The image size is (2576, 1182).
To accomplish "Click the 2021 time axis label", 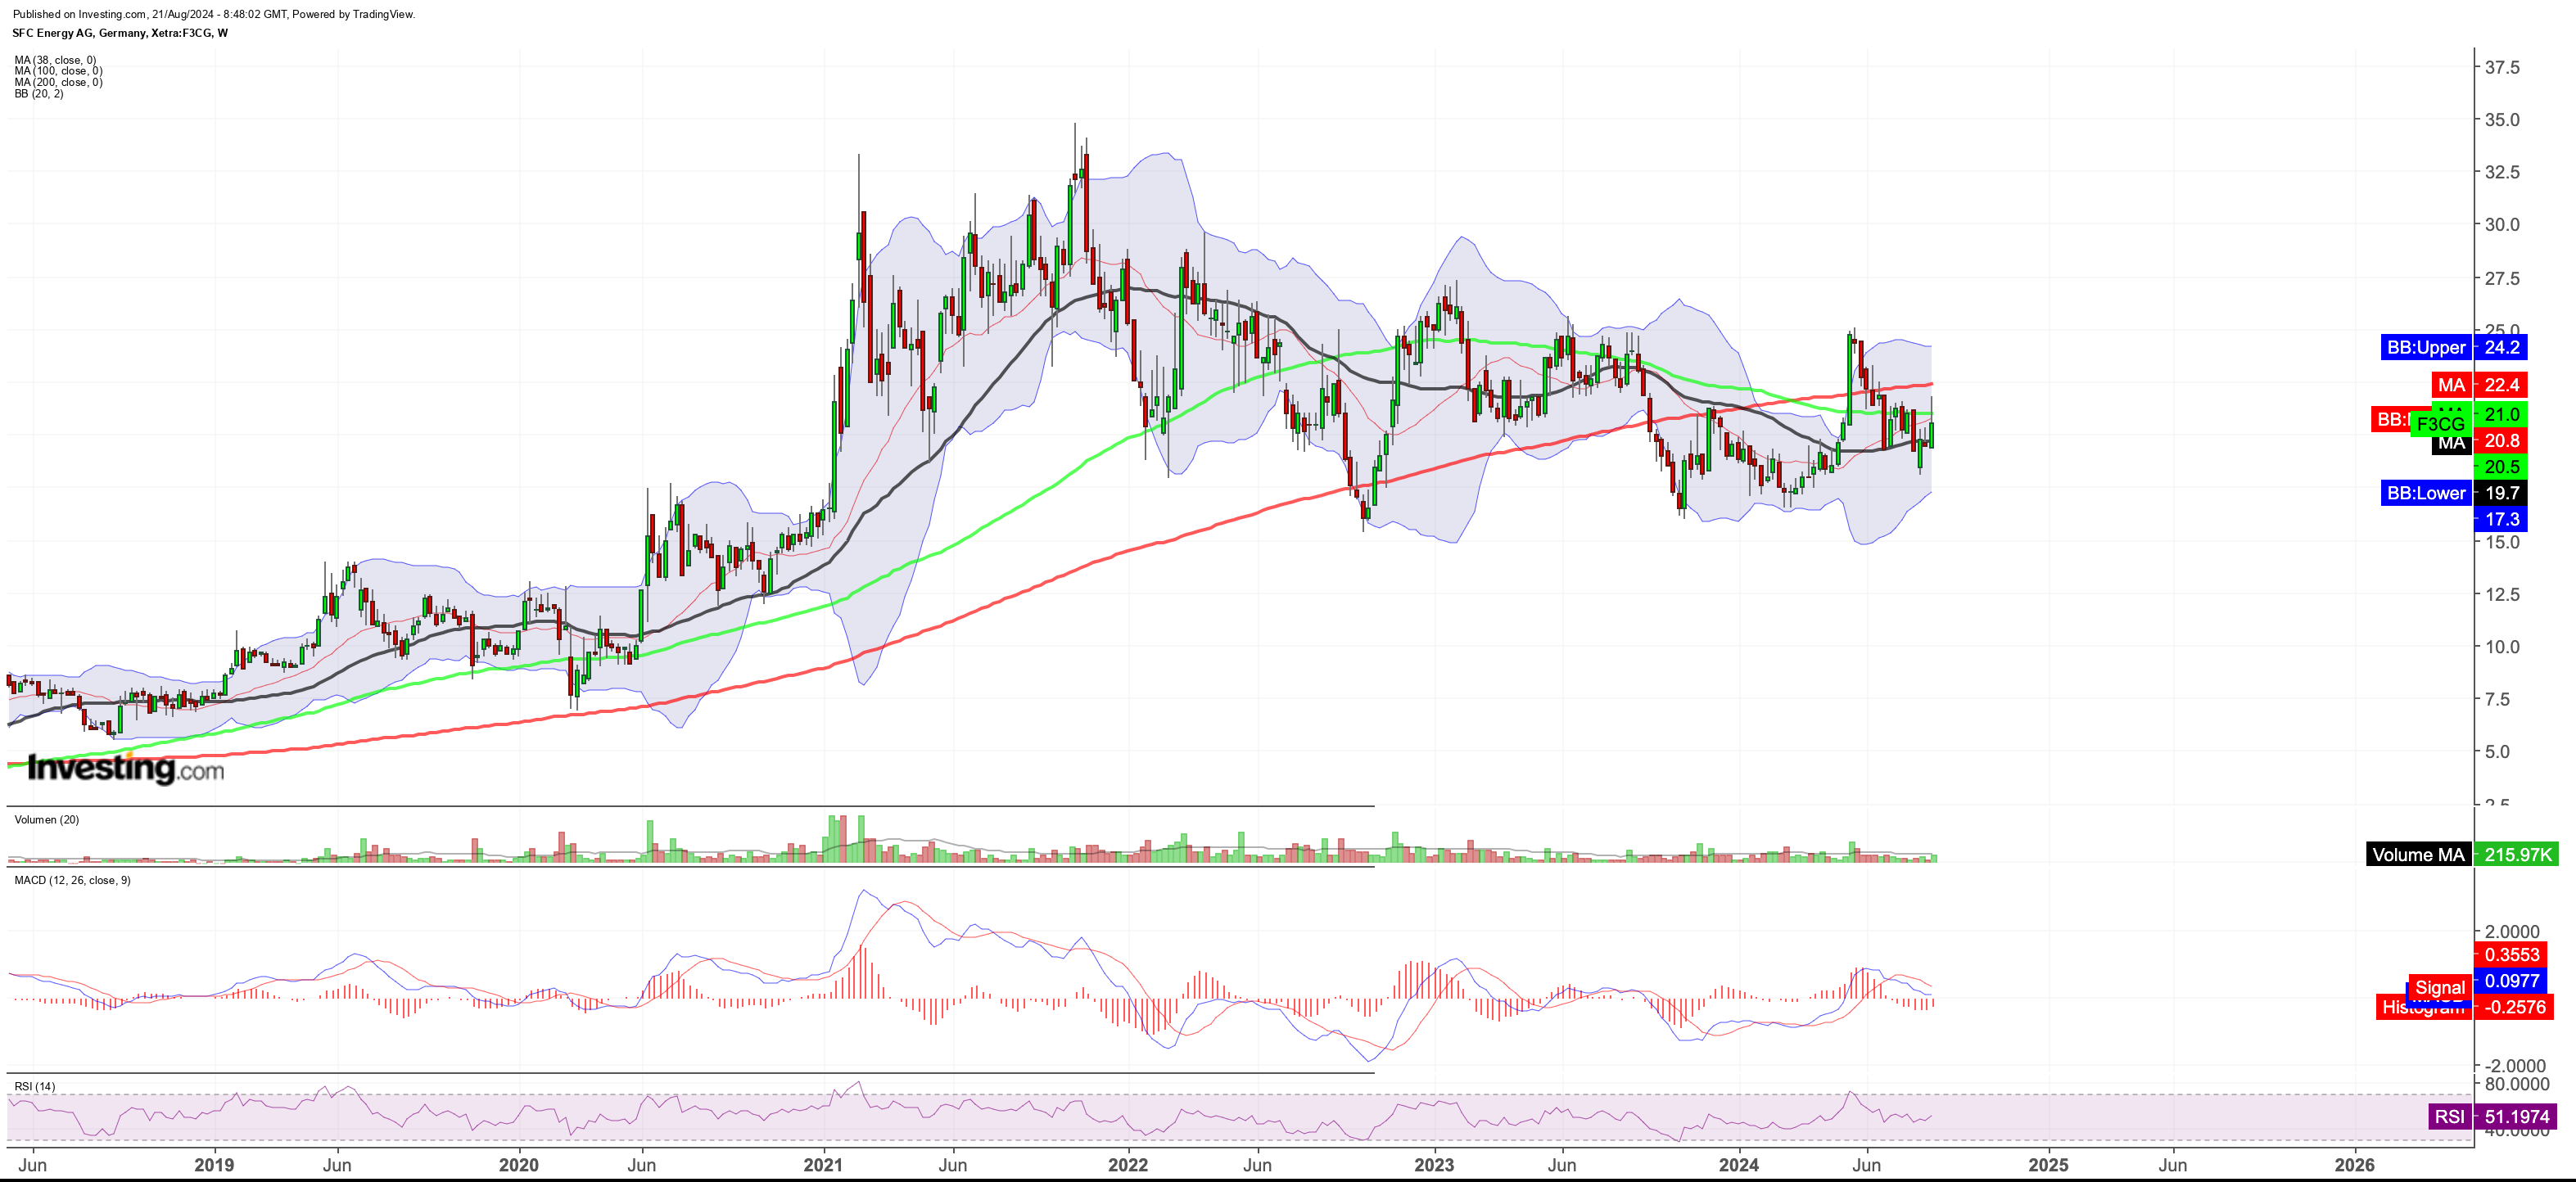I will click(x=823, y=1165).
